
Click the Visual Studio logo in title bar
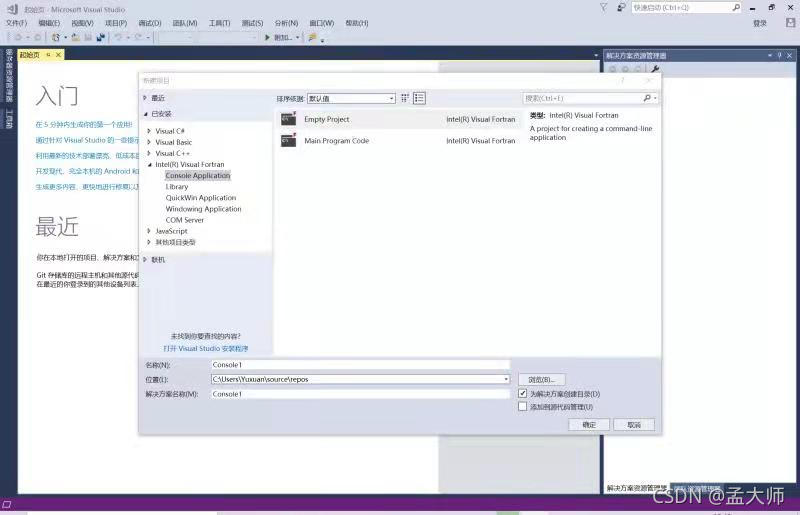click(x=13, y=9)
